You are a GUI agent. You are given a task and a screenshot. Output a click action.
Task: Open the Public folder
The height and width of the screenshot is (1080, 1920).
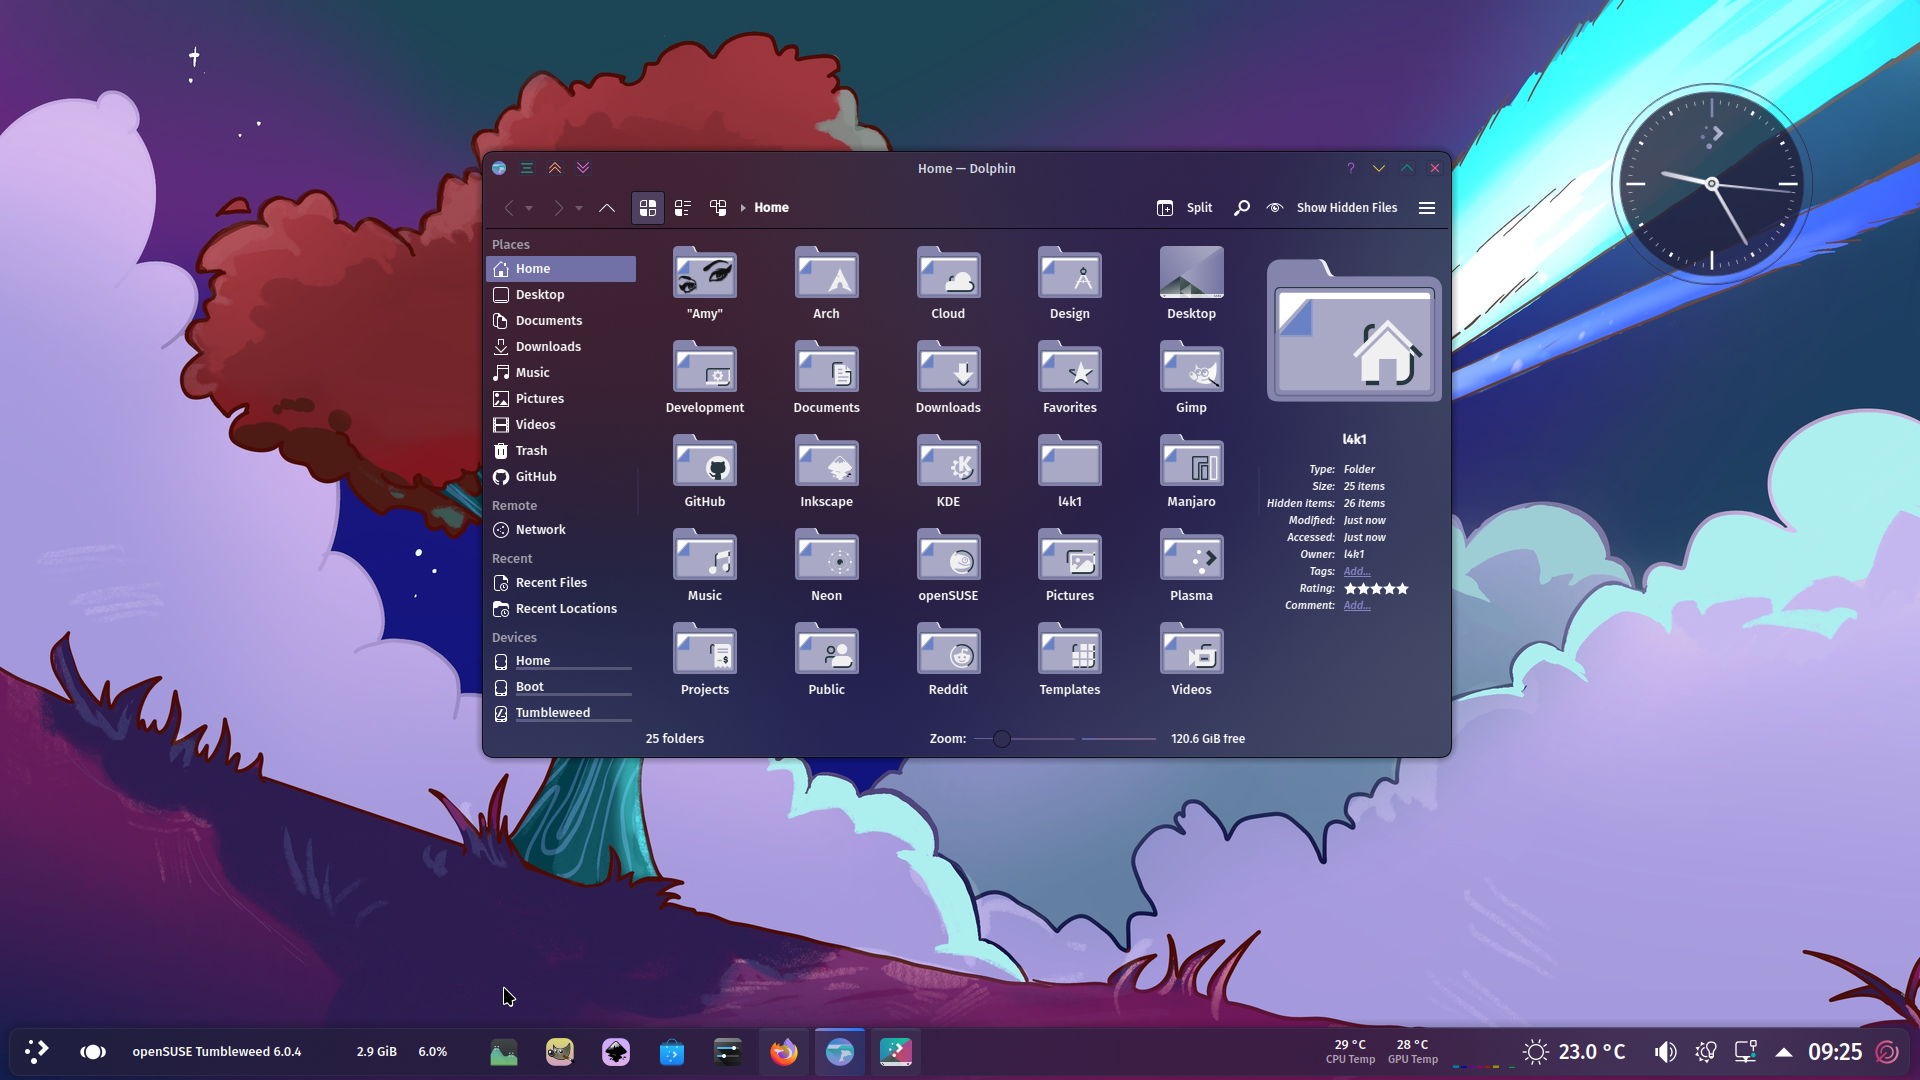[x=826, y=660]
